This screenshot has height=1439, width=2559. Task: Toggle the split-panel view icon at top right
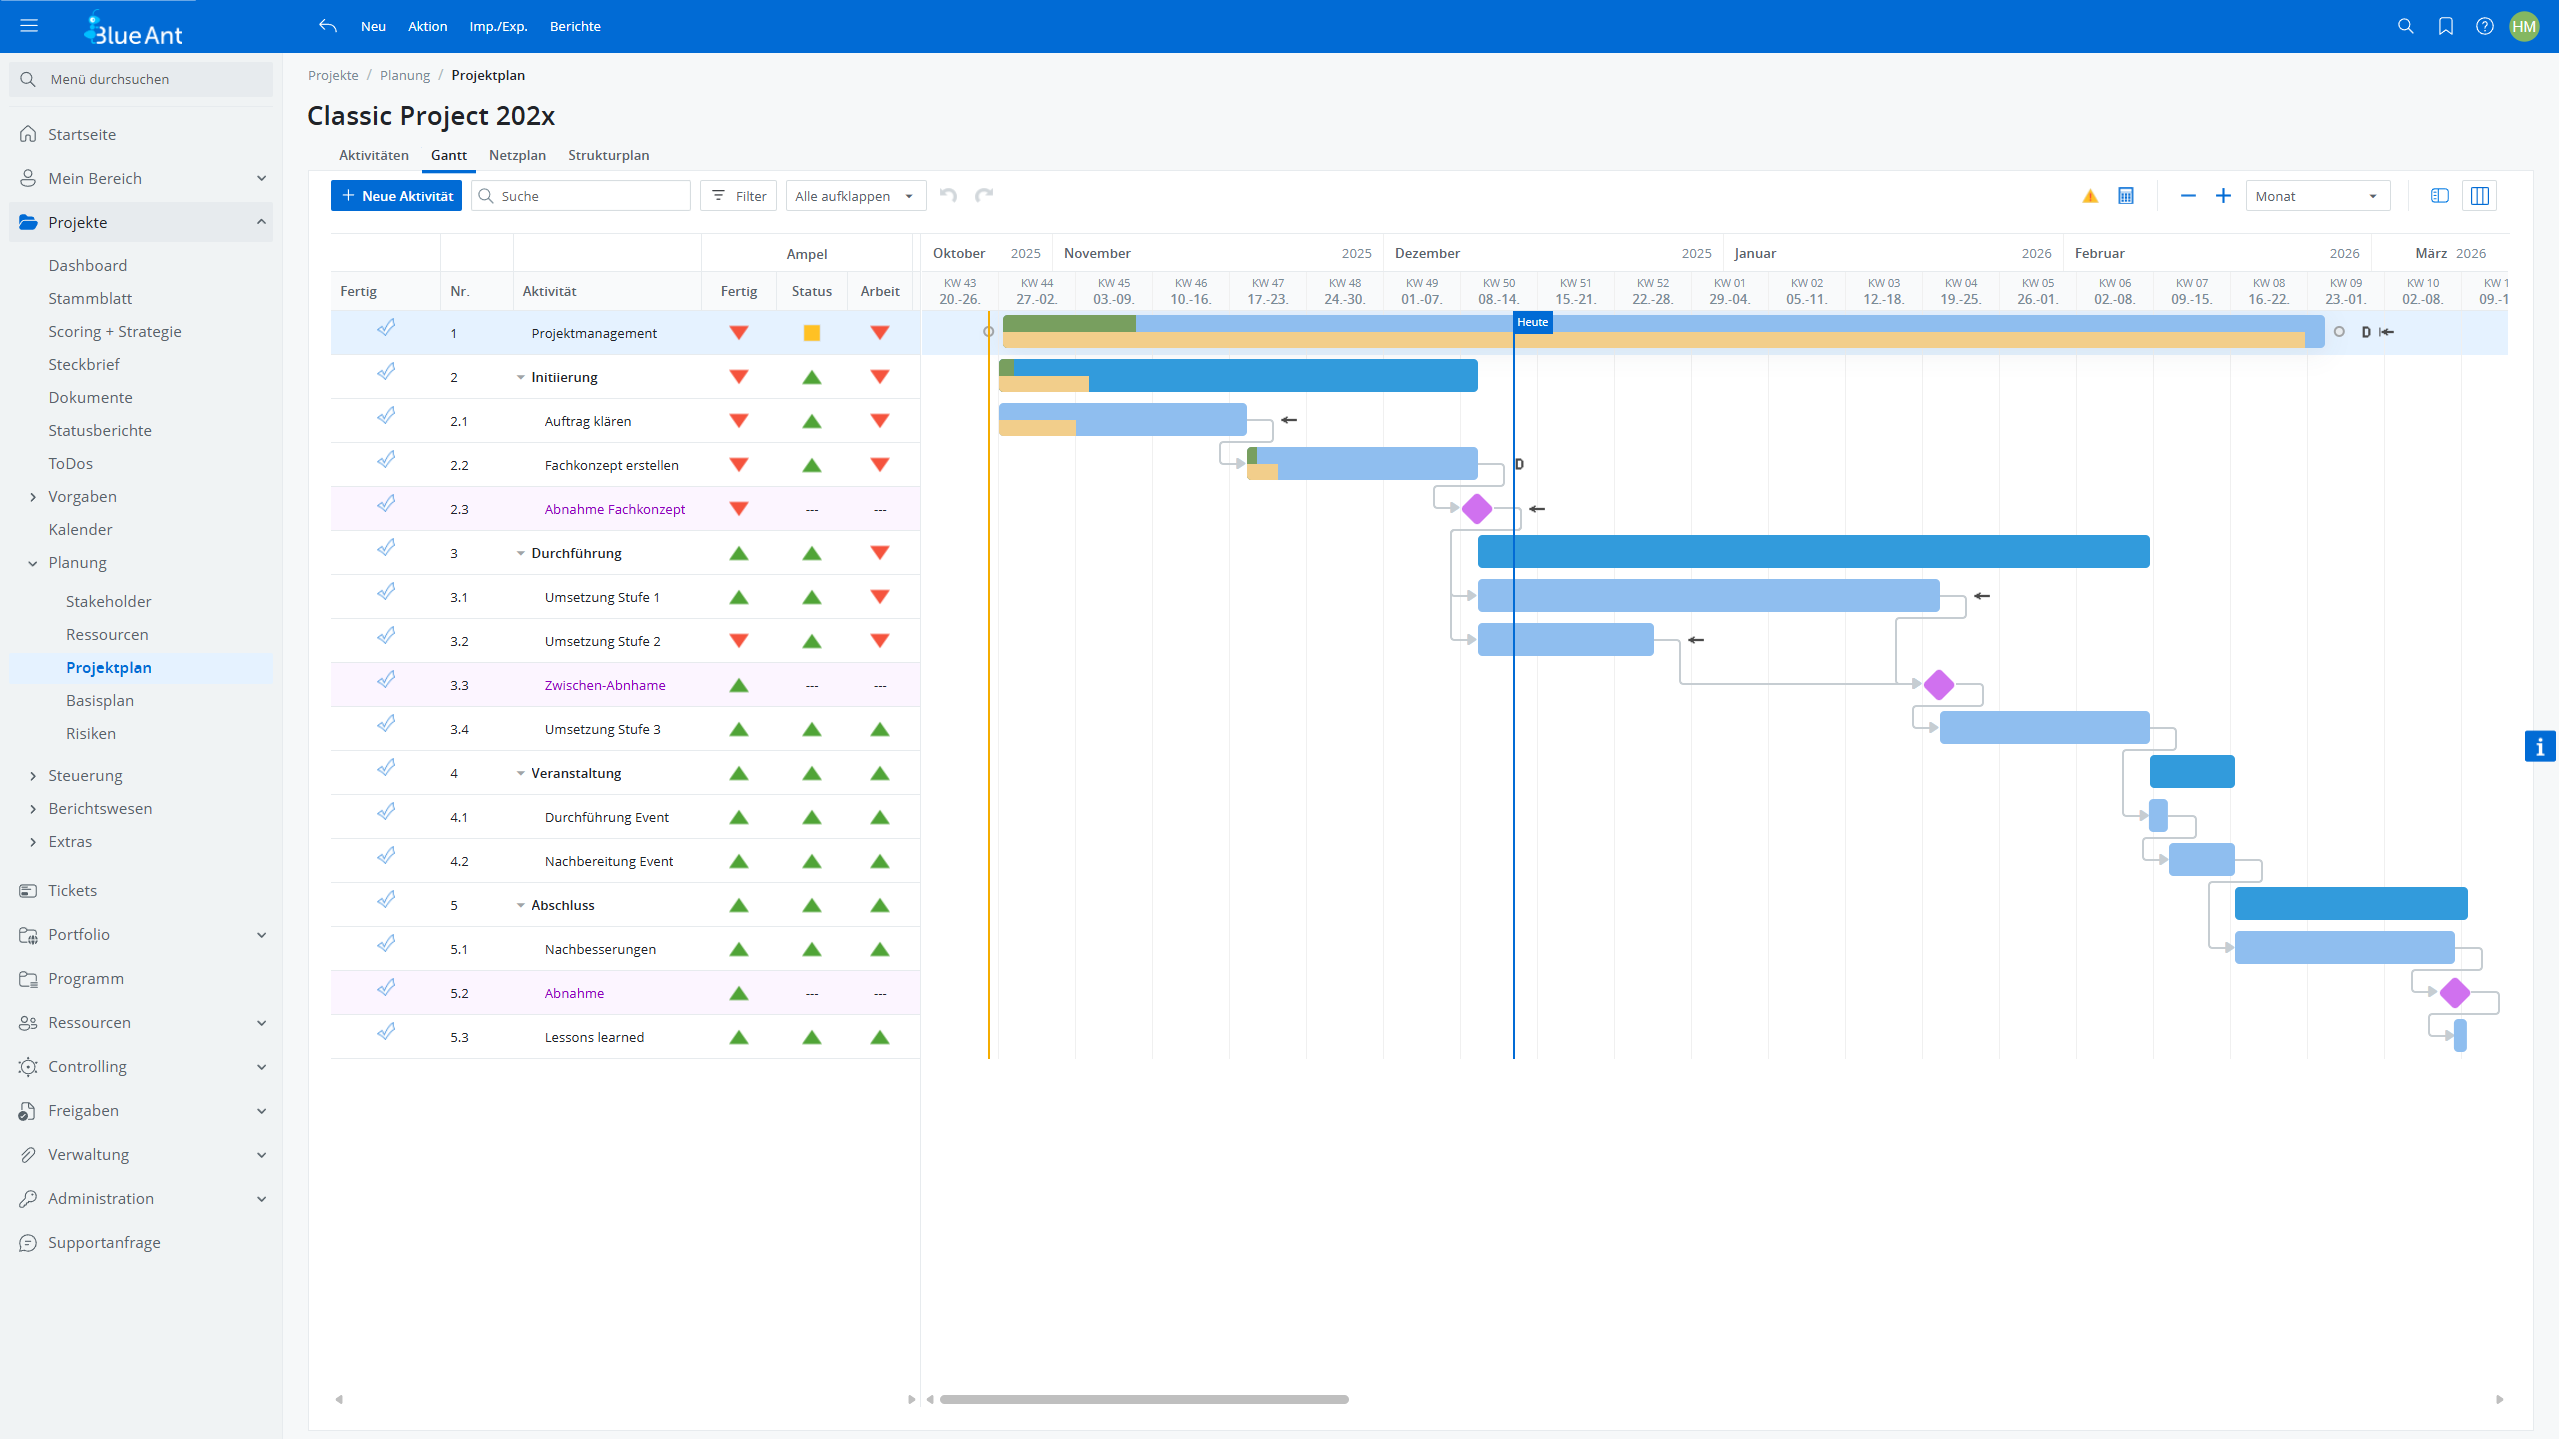pos(2439,195)
